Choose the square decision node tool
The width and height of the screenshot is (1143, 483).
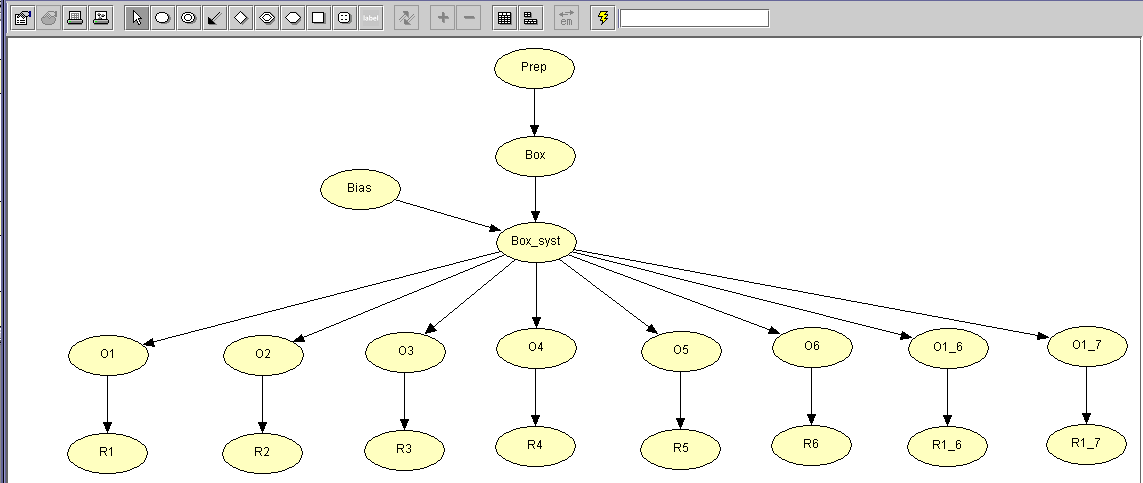pos(318,18)
